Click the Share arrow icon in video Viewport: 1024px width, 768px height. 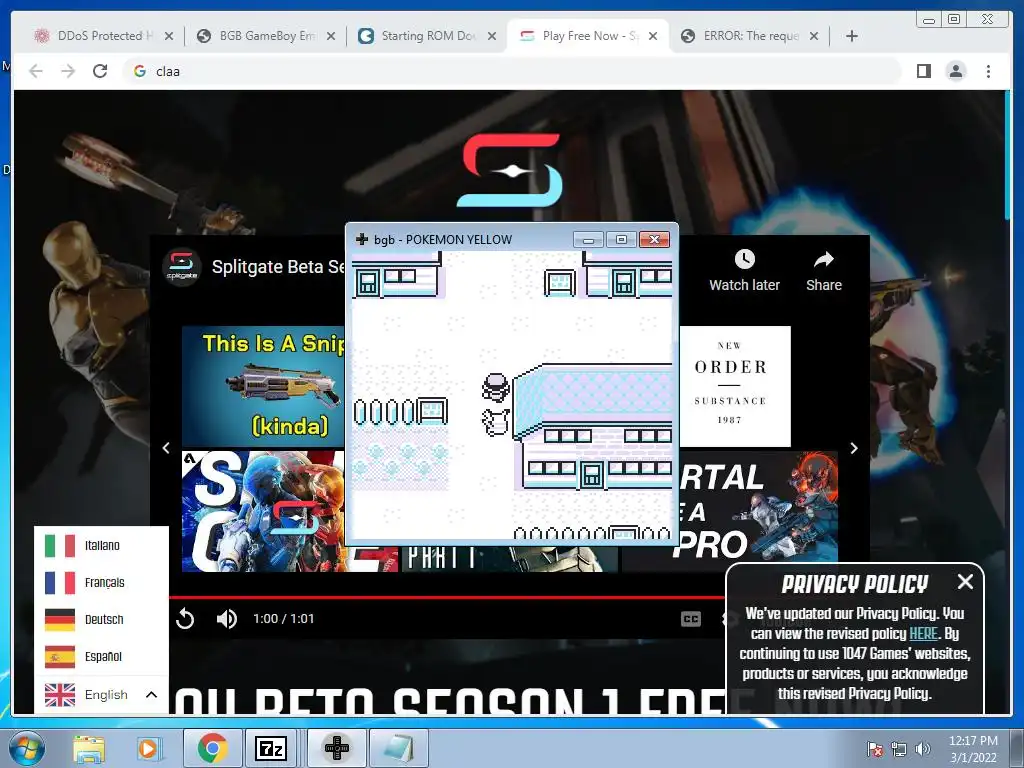click(824, 260)
